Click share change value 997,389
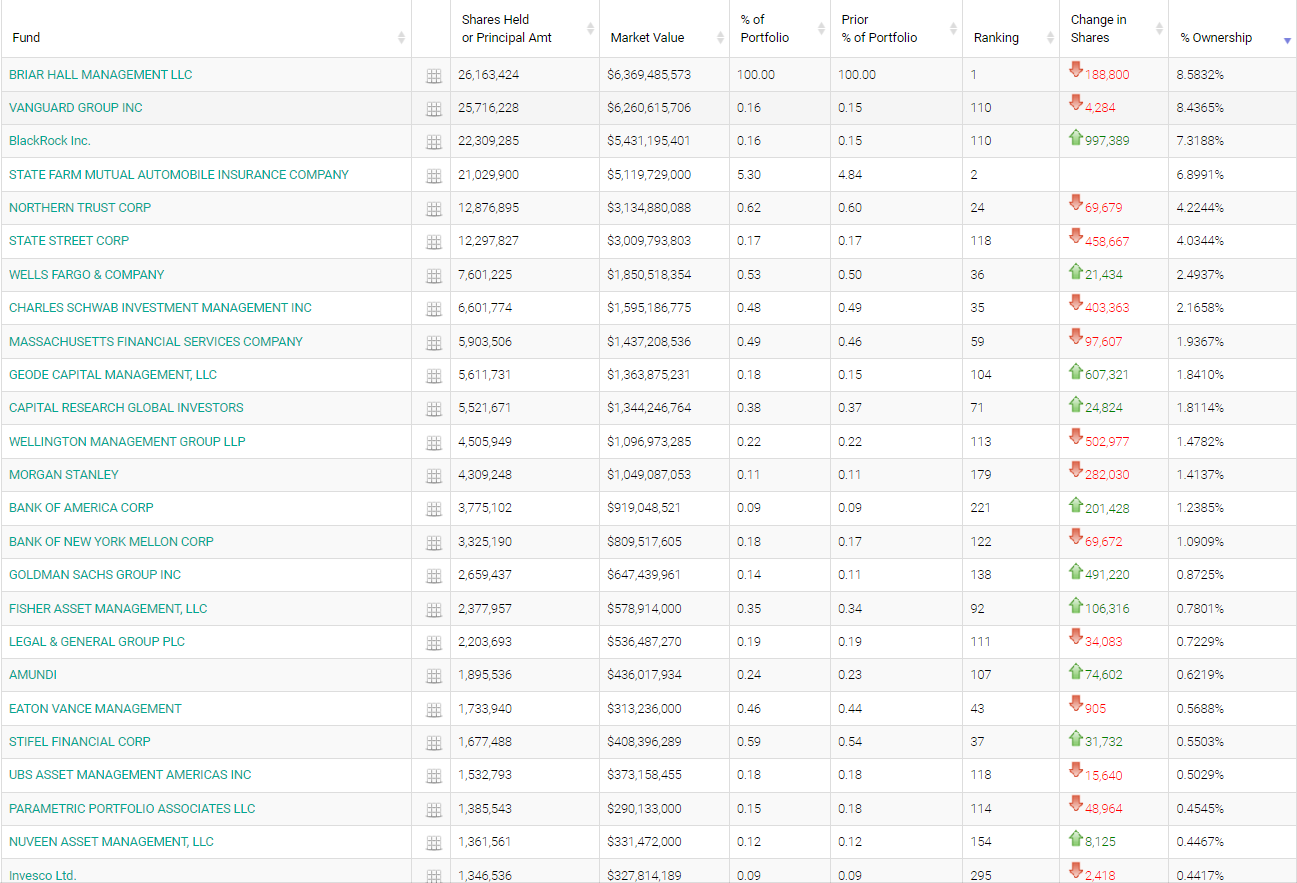Viewport: 1297px width, 883px height. 1107,141
